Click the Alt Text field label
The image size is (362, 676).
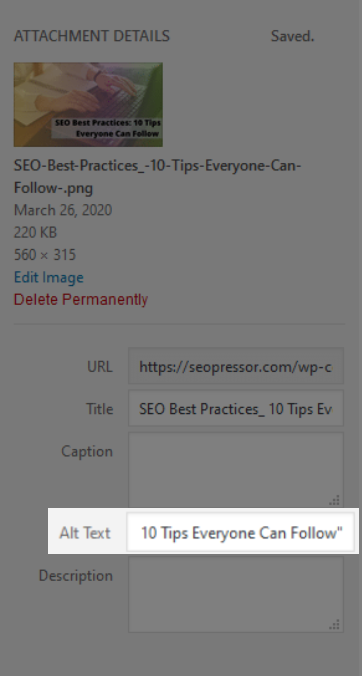click(85, 533)
